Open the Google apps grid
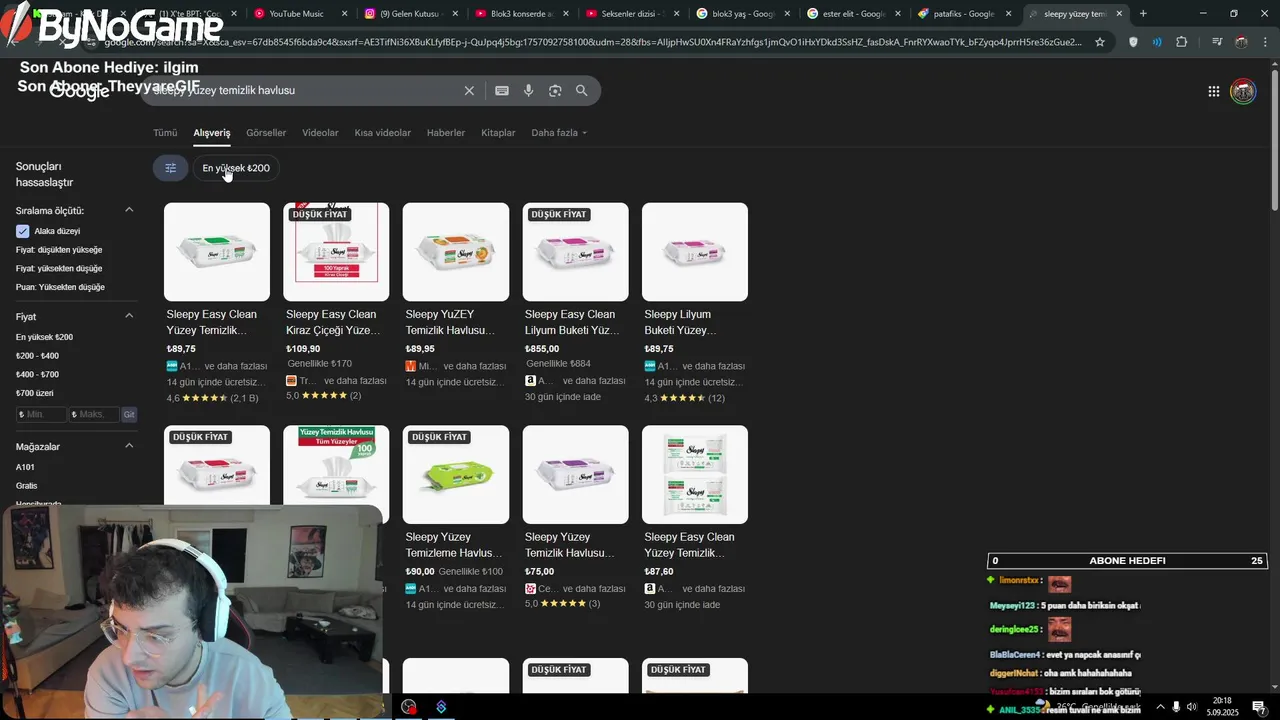Image resolution: width=1280 pixels, height=720 pixels. 1213,91
